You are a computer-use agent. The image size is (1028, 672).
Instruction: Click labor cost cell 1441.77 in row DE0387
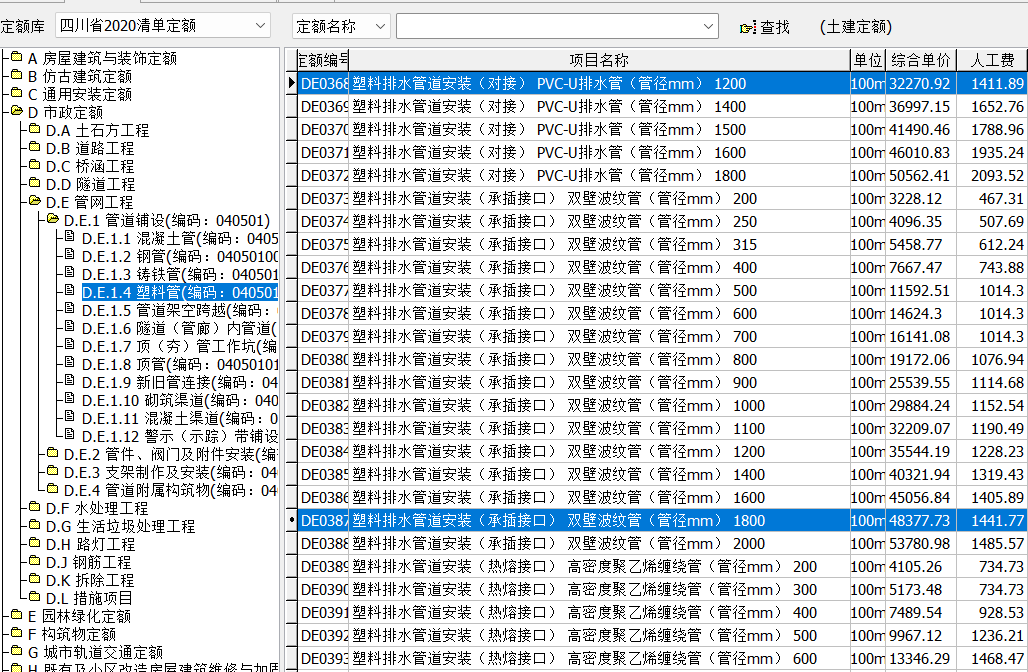992,521
